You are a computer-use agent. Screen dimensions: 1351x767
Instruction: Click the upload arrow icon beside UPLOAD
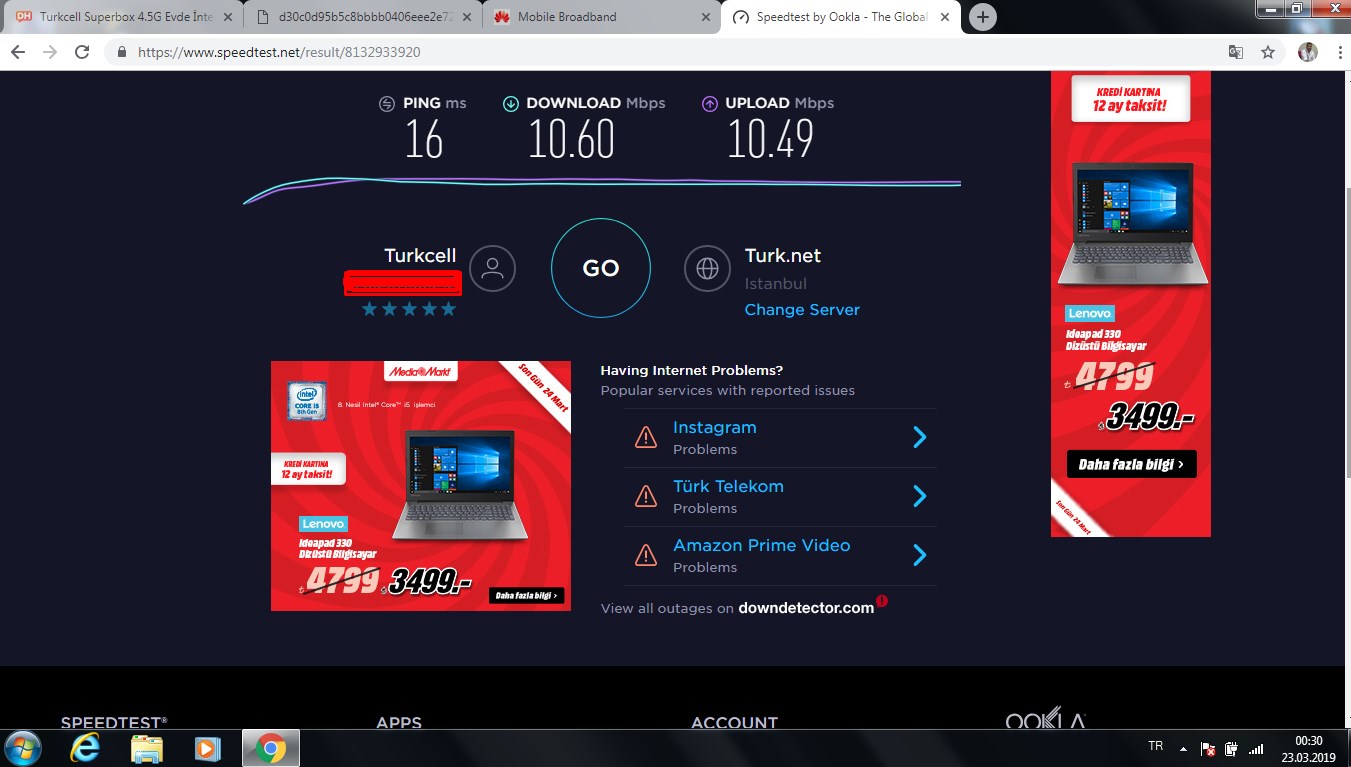(710, 103)
